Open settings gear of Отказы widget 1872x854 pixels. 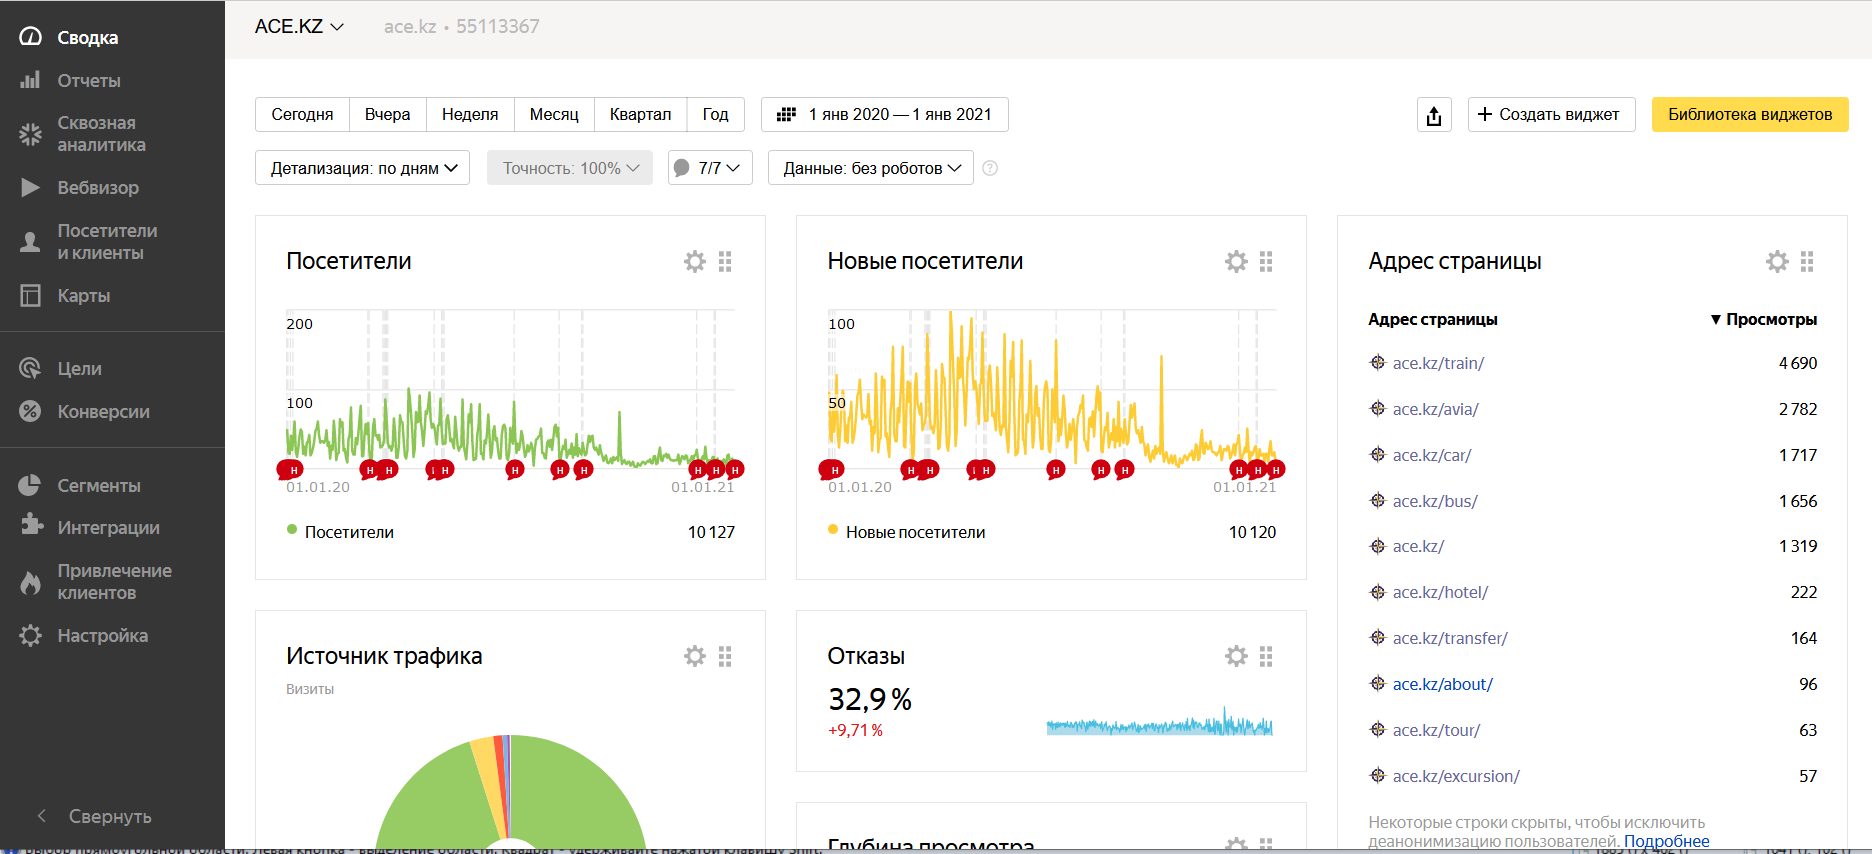point(1236,656)
